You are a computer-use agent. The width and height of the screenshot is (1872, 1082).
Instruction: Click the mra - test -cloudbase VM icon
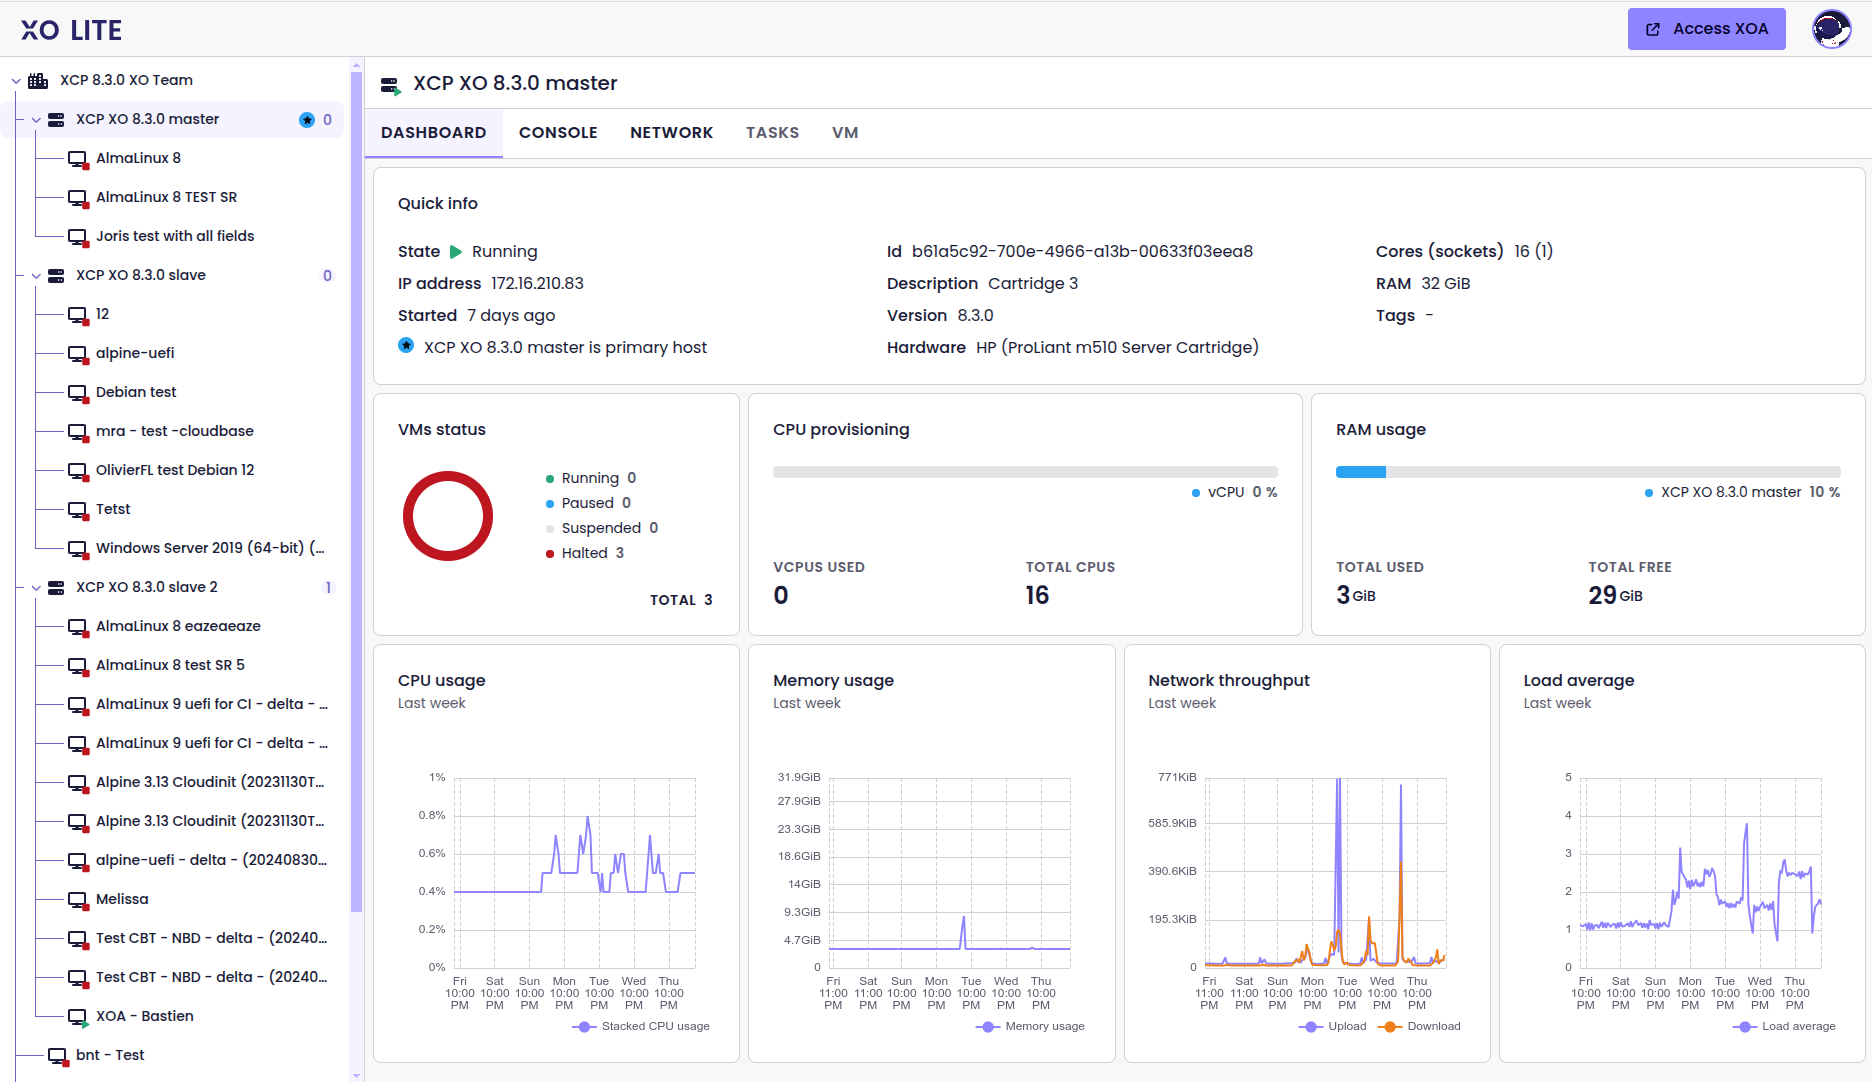tap(77, 431)
